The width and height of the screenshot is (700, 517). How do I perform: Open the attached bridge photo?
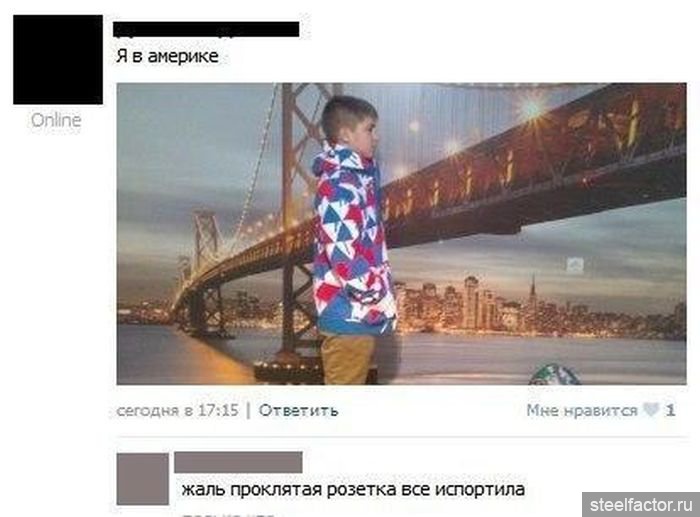pyautogui.click(x=401, y=233)
